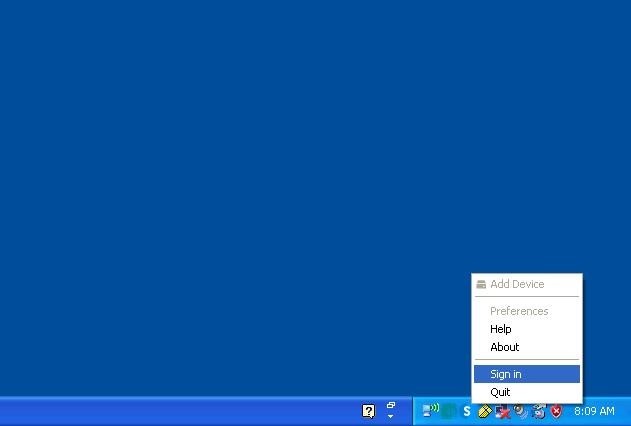631x426 pixels.
Task: Click the yellow striped tray icon
Action: pos(485,411)
